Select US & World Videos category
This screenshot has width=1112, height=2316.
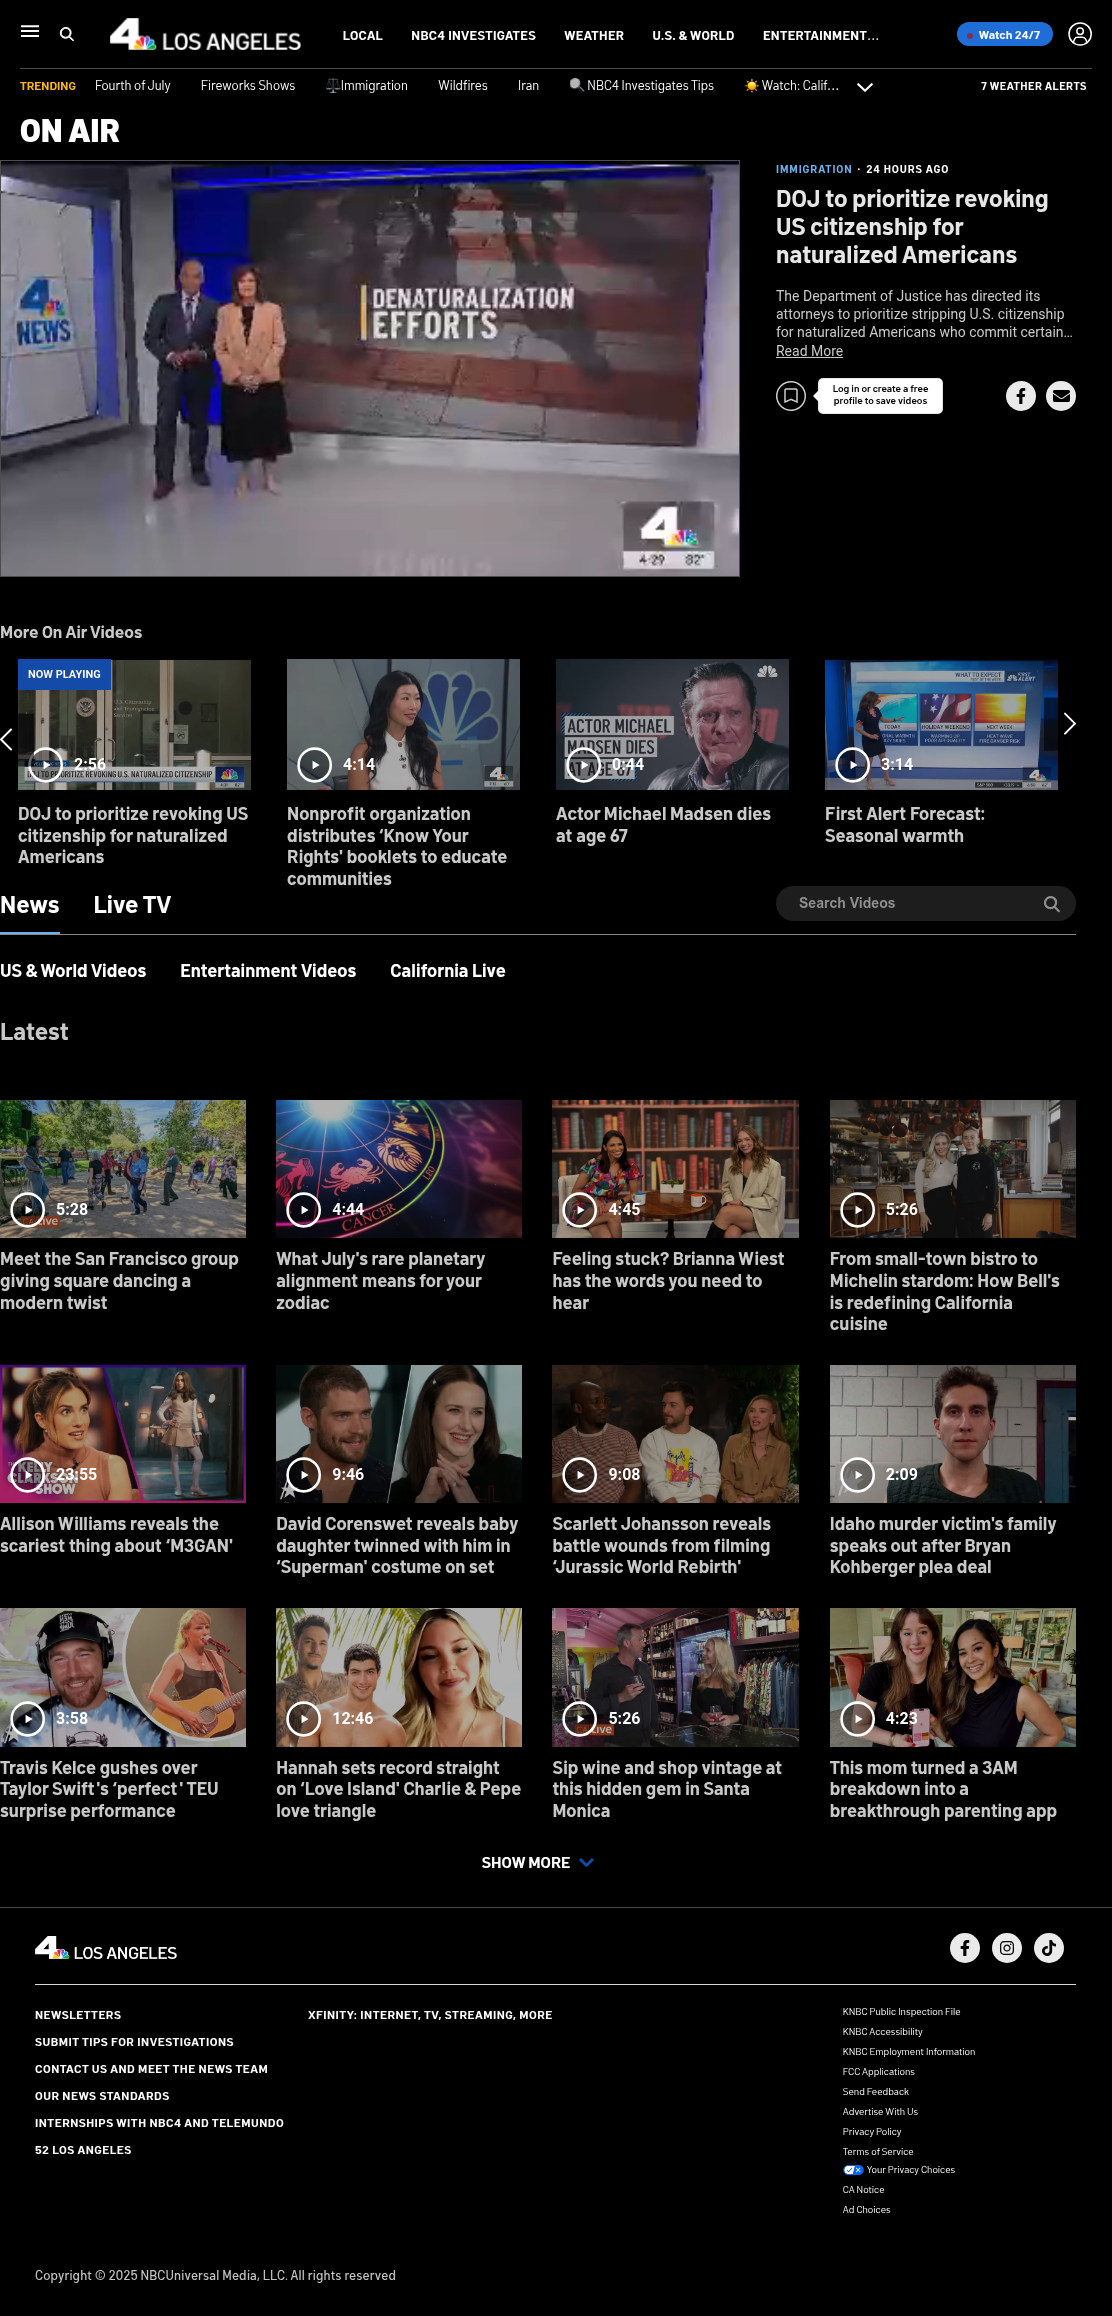pyautogui.click(x=73, y=971)
